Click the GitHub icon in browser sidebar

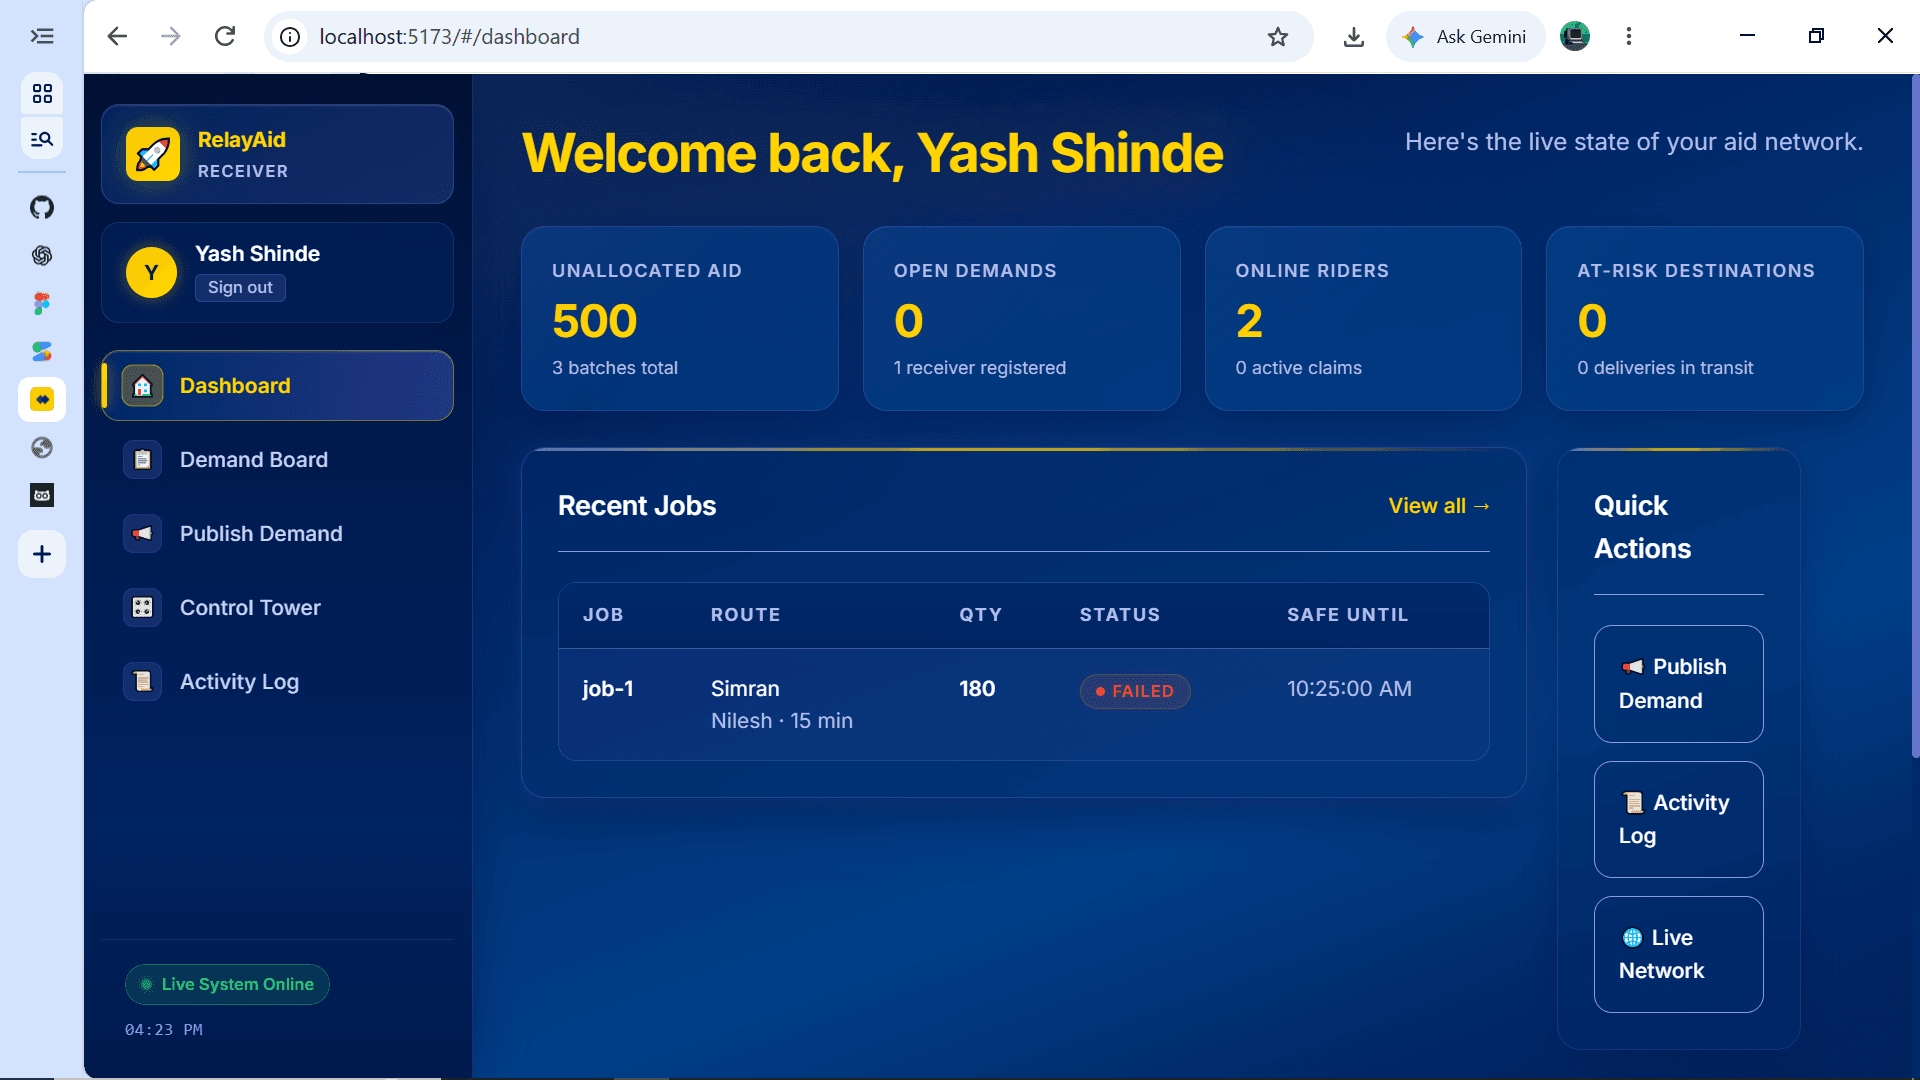(42, 208)
